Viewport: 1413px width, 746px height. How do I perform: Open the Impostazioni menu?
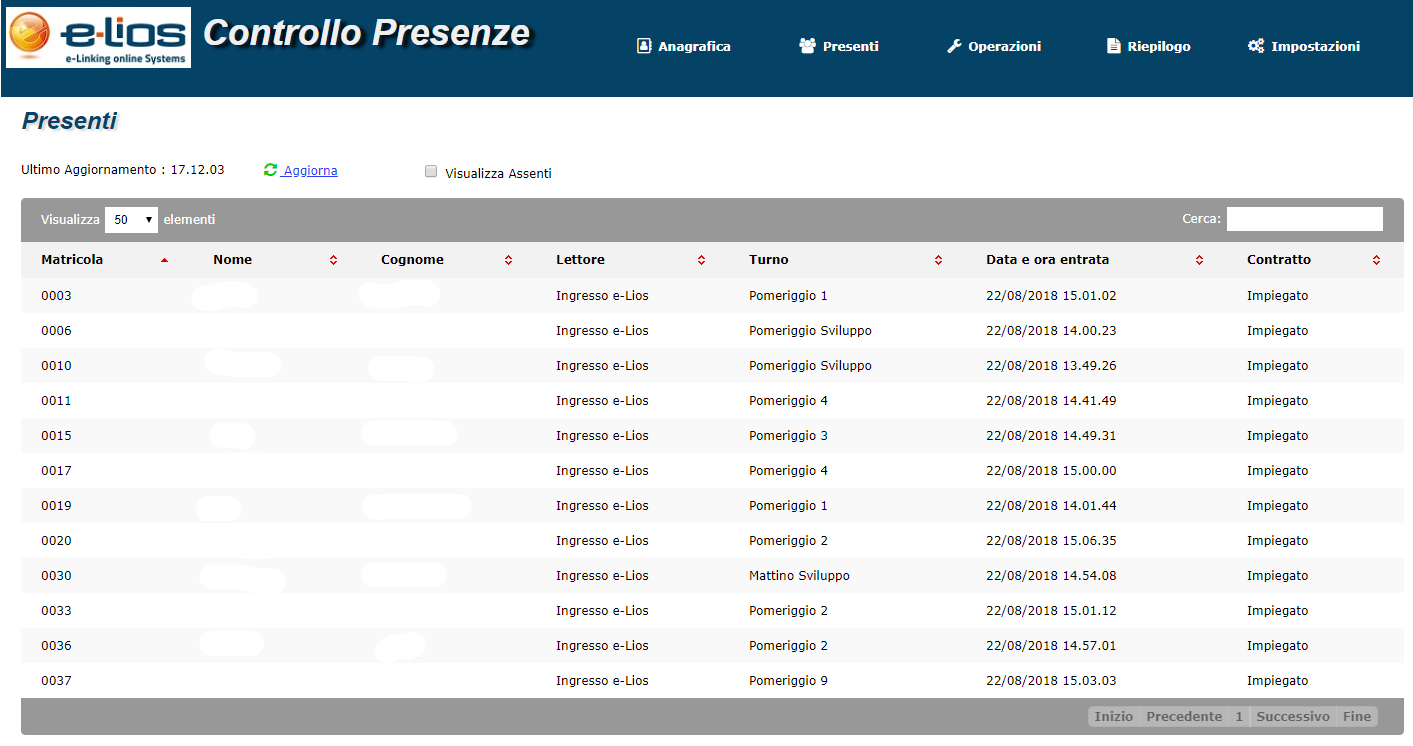(1304, 46)
